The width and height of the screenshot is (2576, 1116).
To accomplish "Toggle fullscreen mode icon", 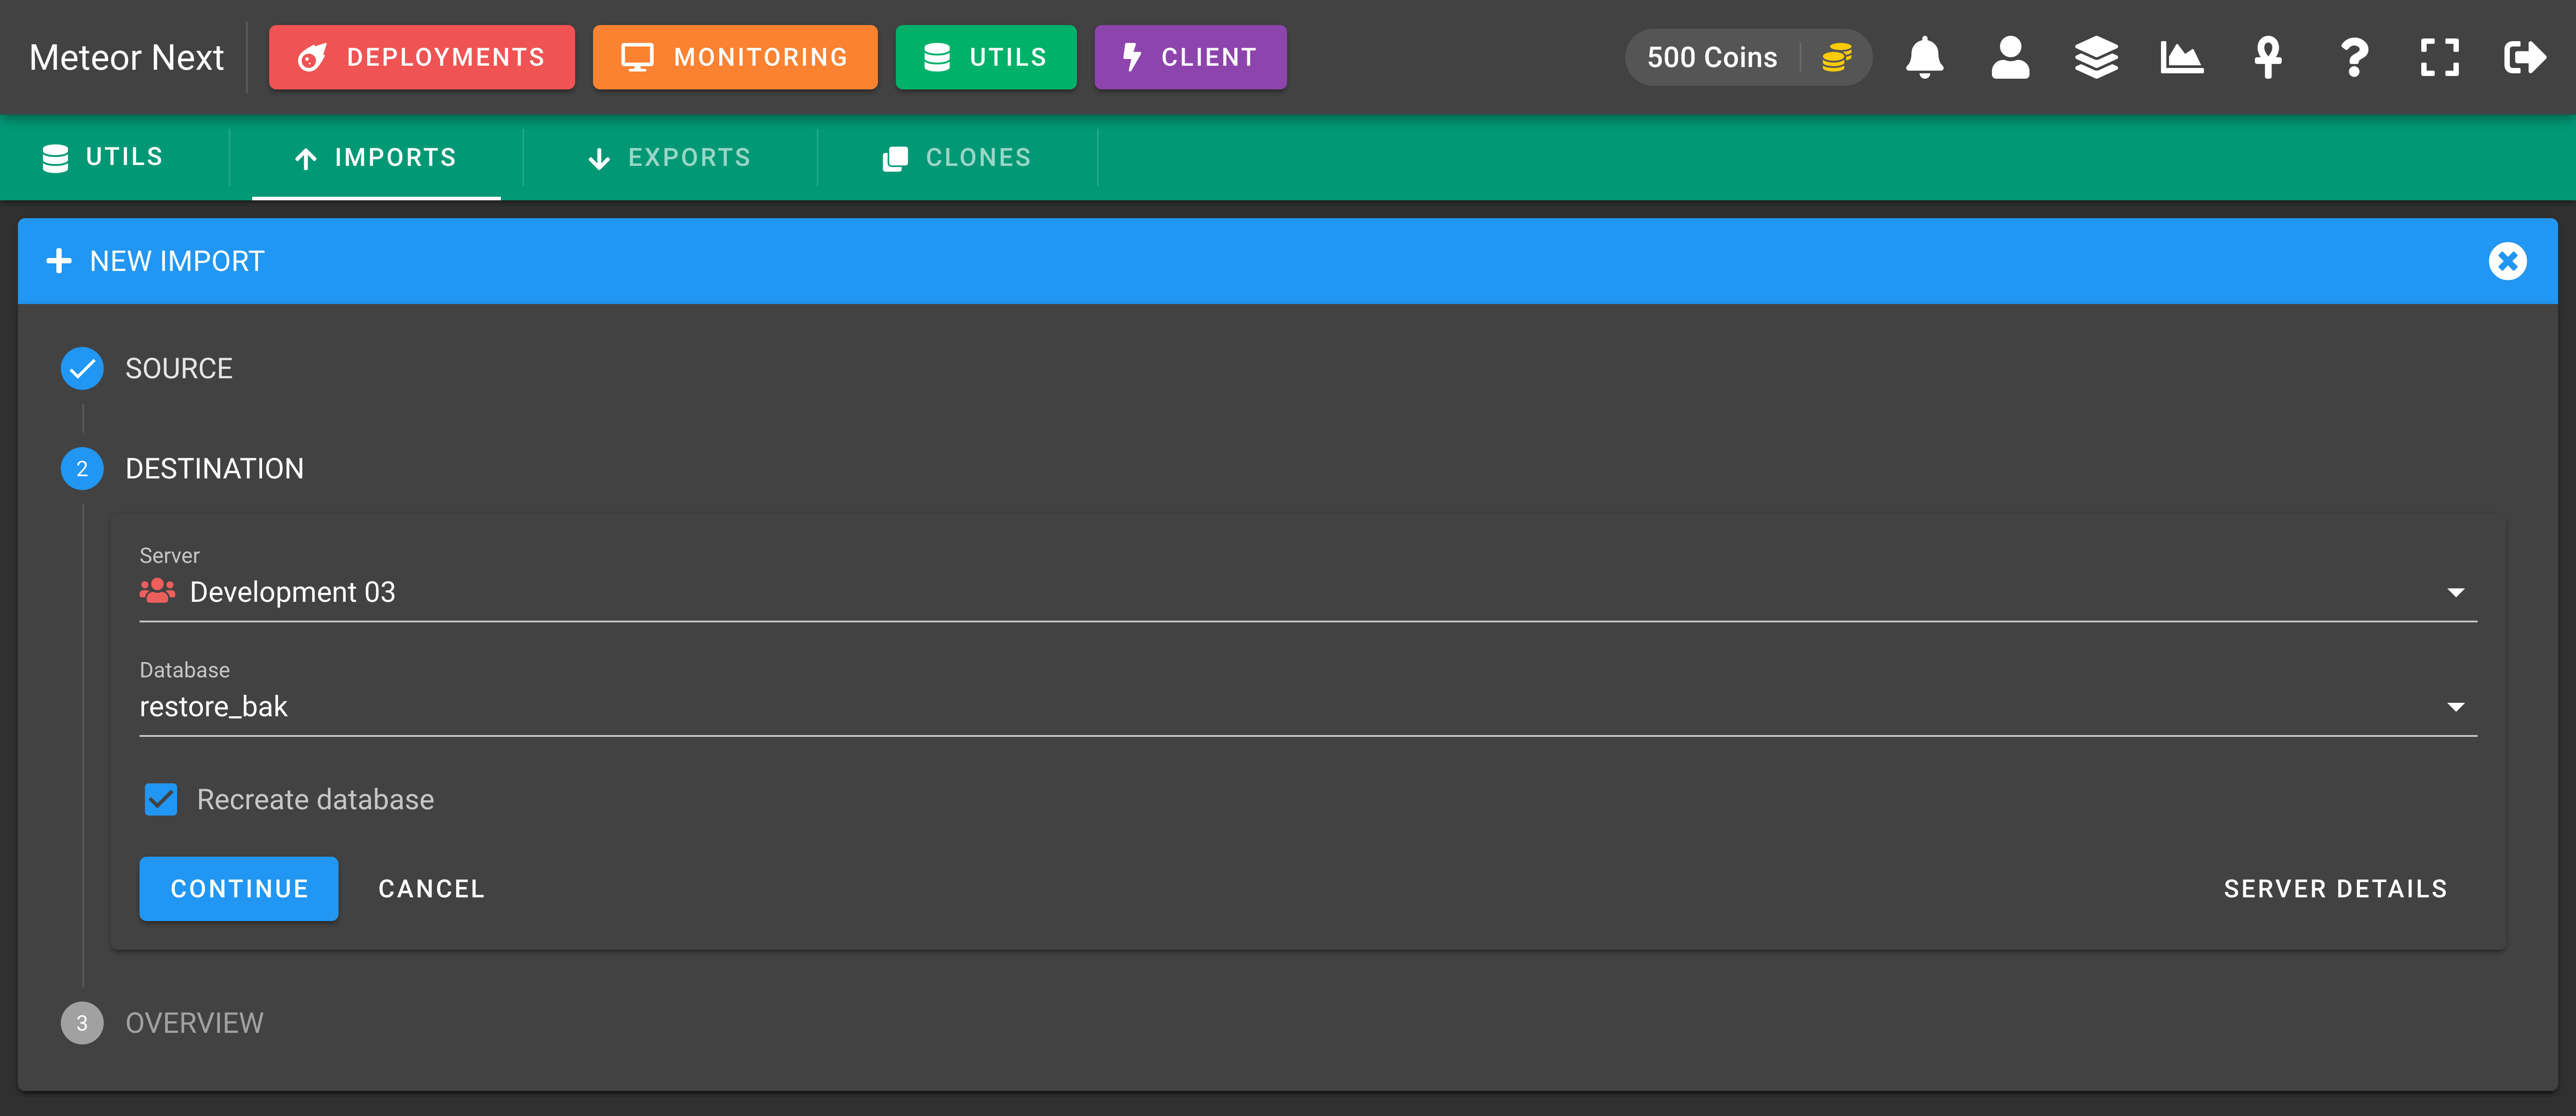I will [2440, 57].
